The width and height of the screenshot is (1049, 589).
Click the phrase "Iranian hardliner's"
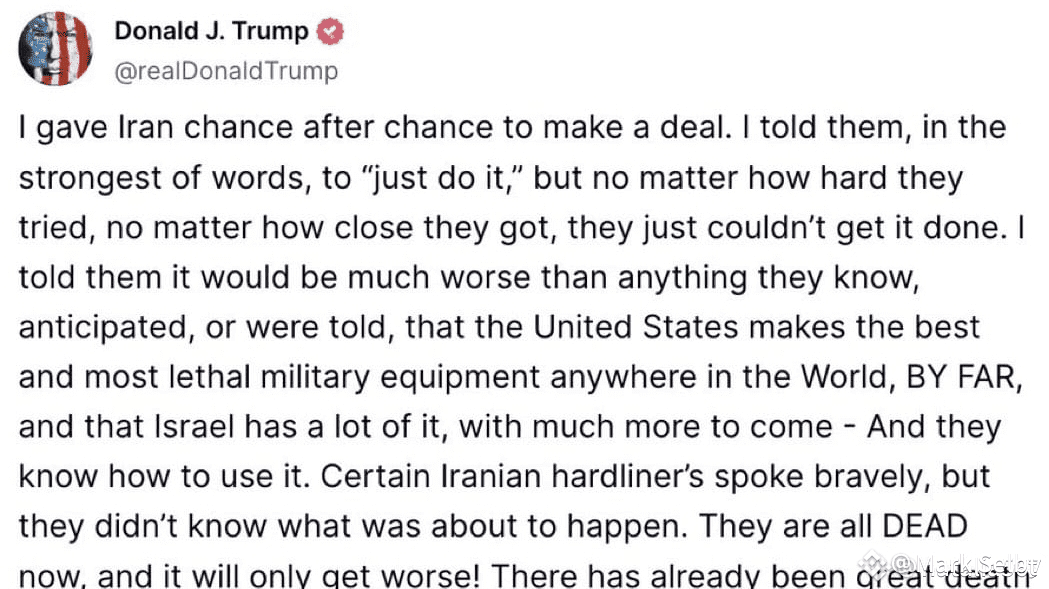click(572, 477)
